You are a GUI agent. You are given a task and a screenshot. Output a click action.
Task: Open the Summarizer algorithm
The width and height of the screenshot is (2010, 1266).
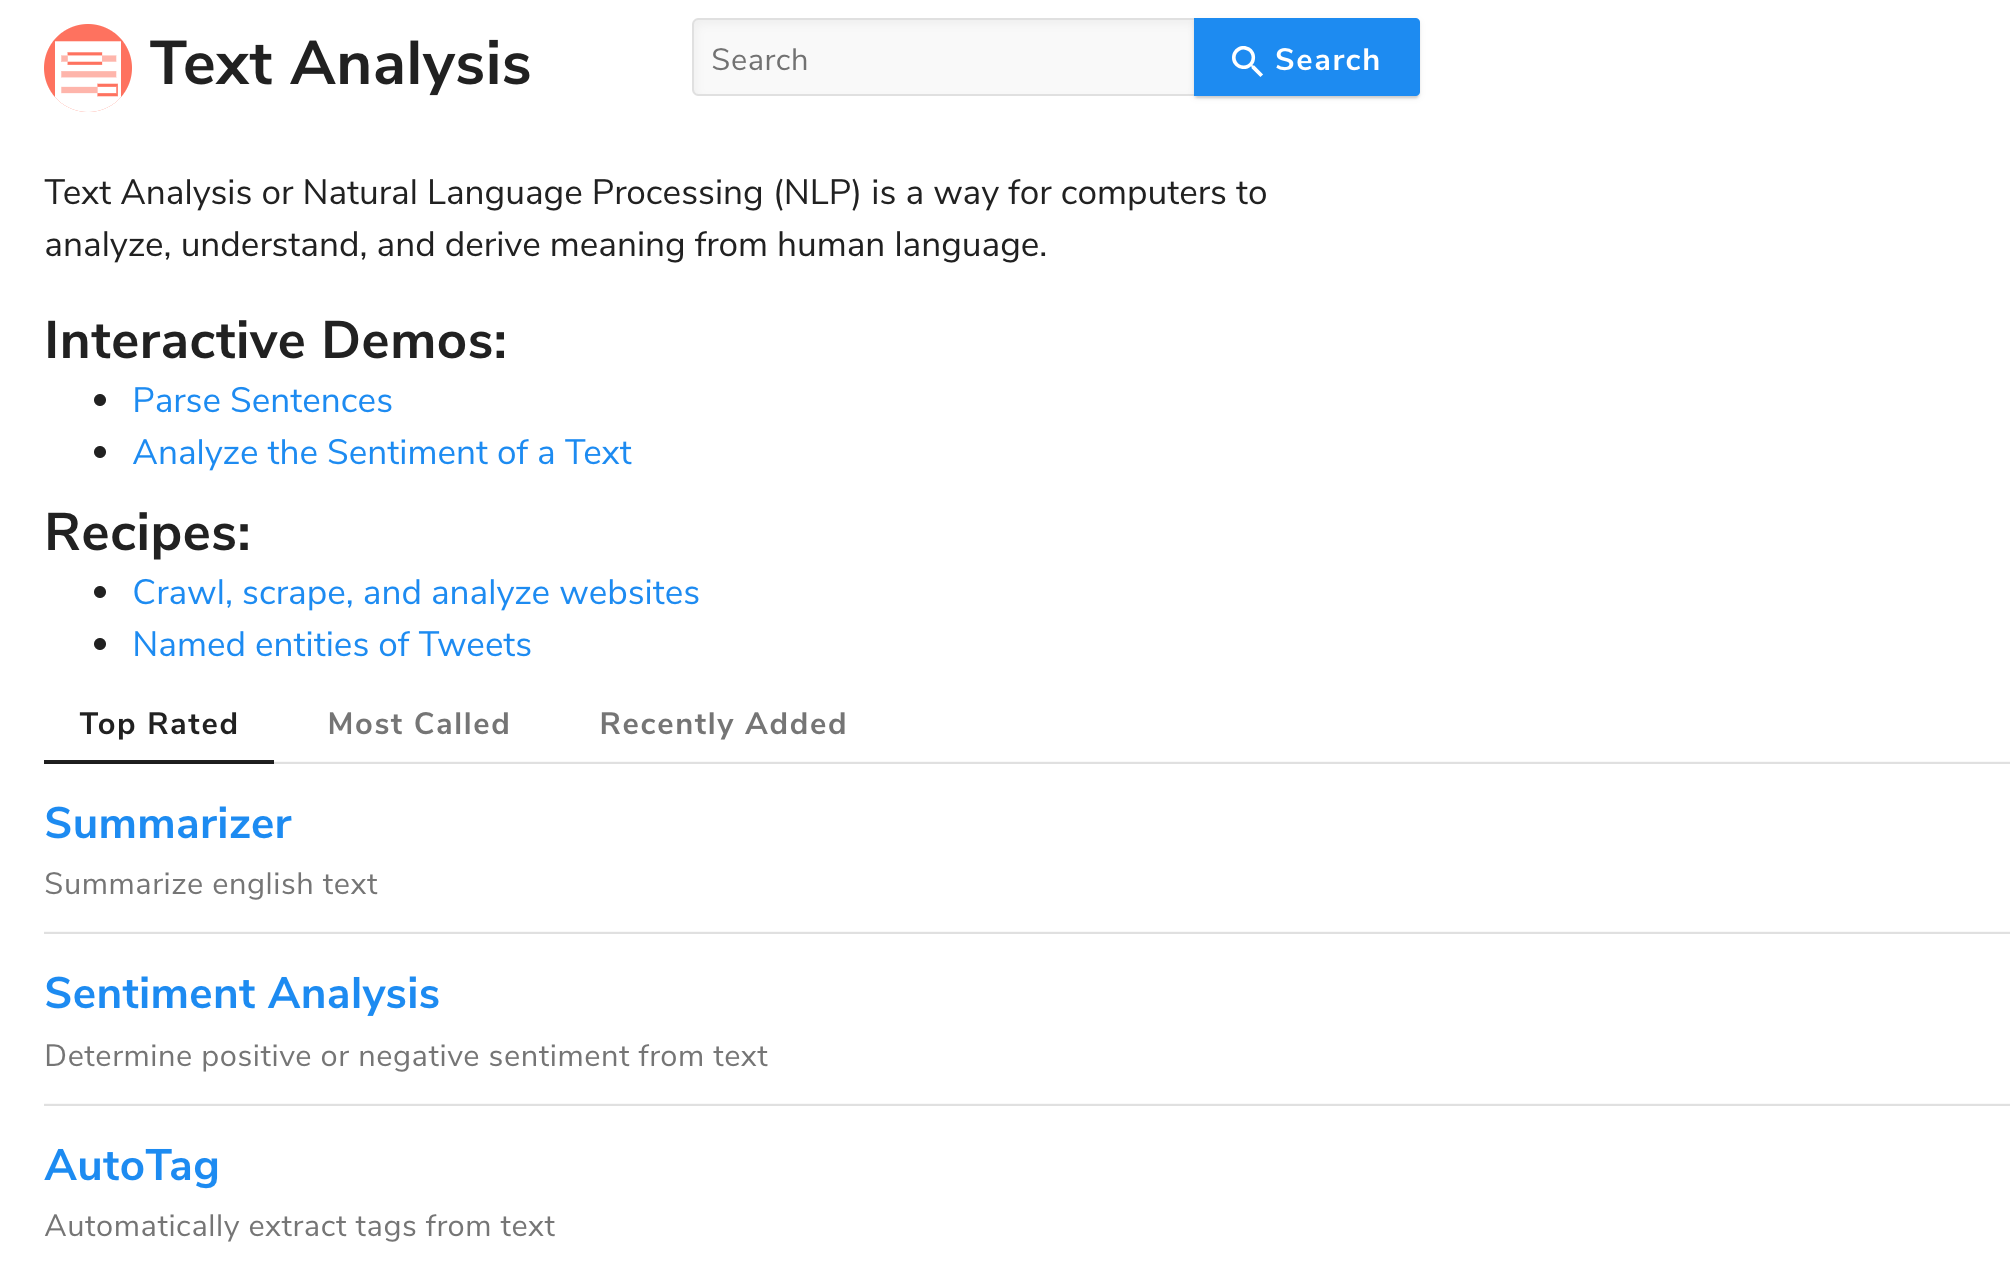tap(168, 823)
